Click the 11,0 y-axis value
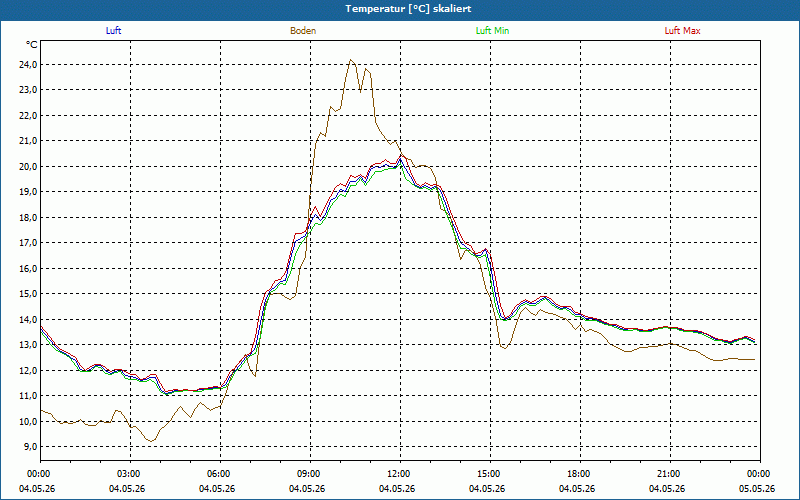This screenshot has width=800, height=500. (29, 396)
